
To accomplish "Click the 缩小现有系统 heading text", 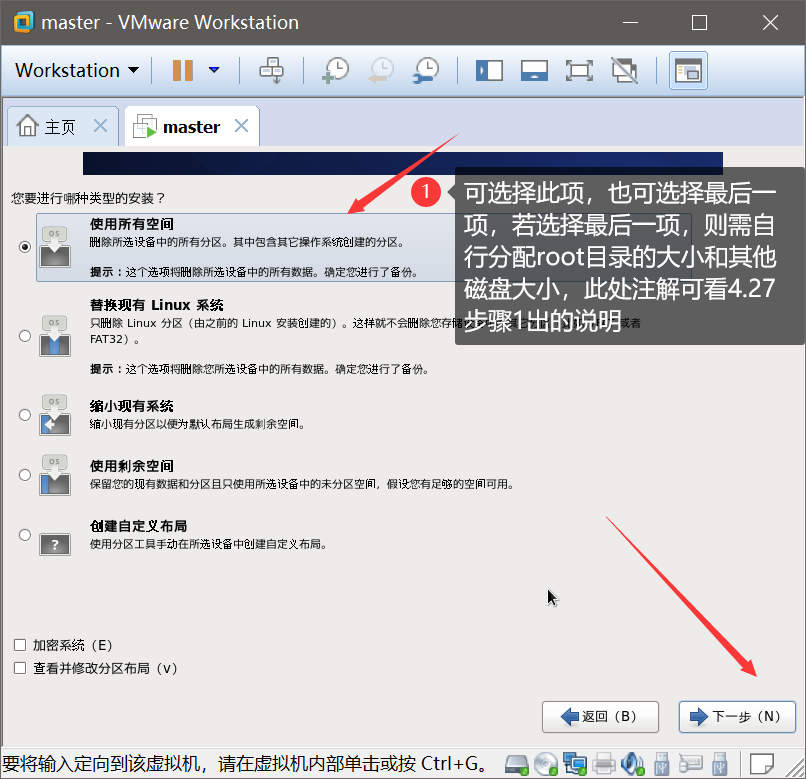I will (x=132, y=406).
